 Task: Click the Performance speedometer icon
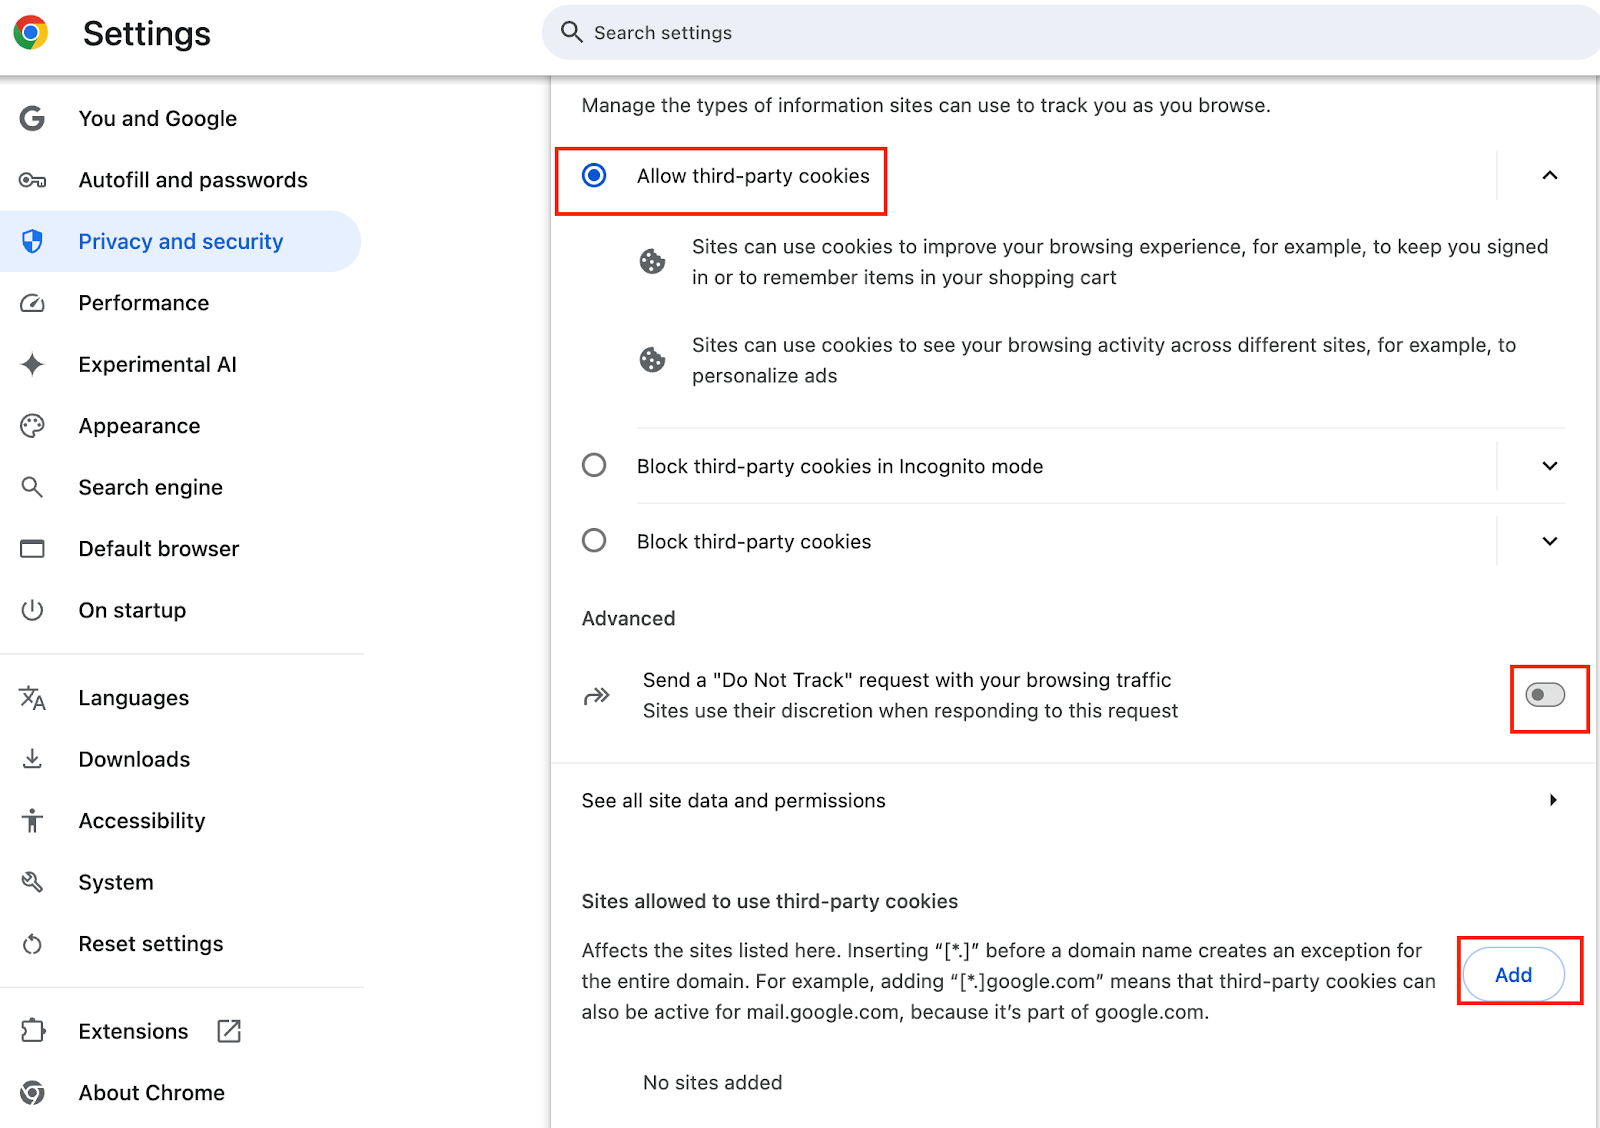(x=32, y=303)
